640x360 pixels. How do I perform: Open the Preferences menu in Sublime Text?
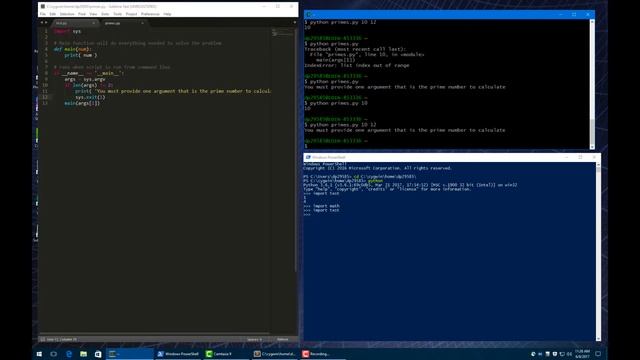pyautogui.click(x=150, y=14)
